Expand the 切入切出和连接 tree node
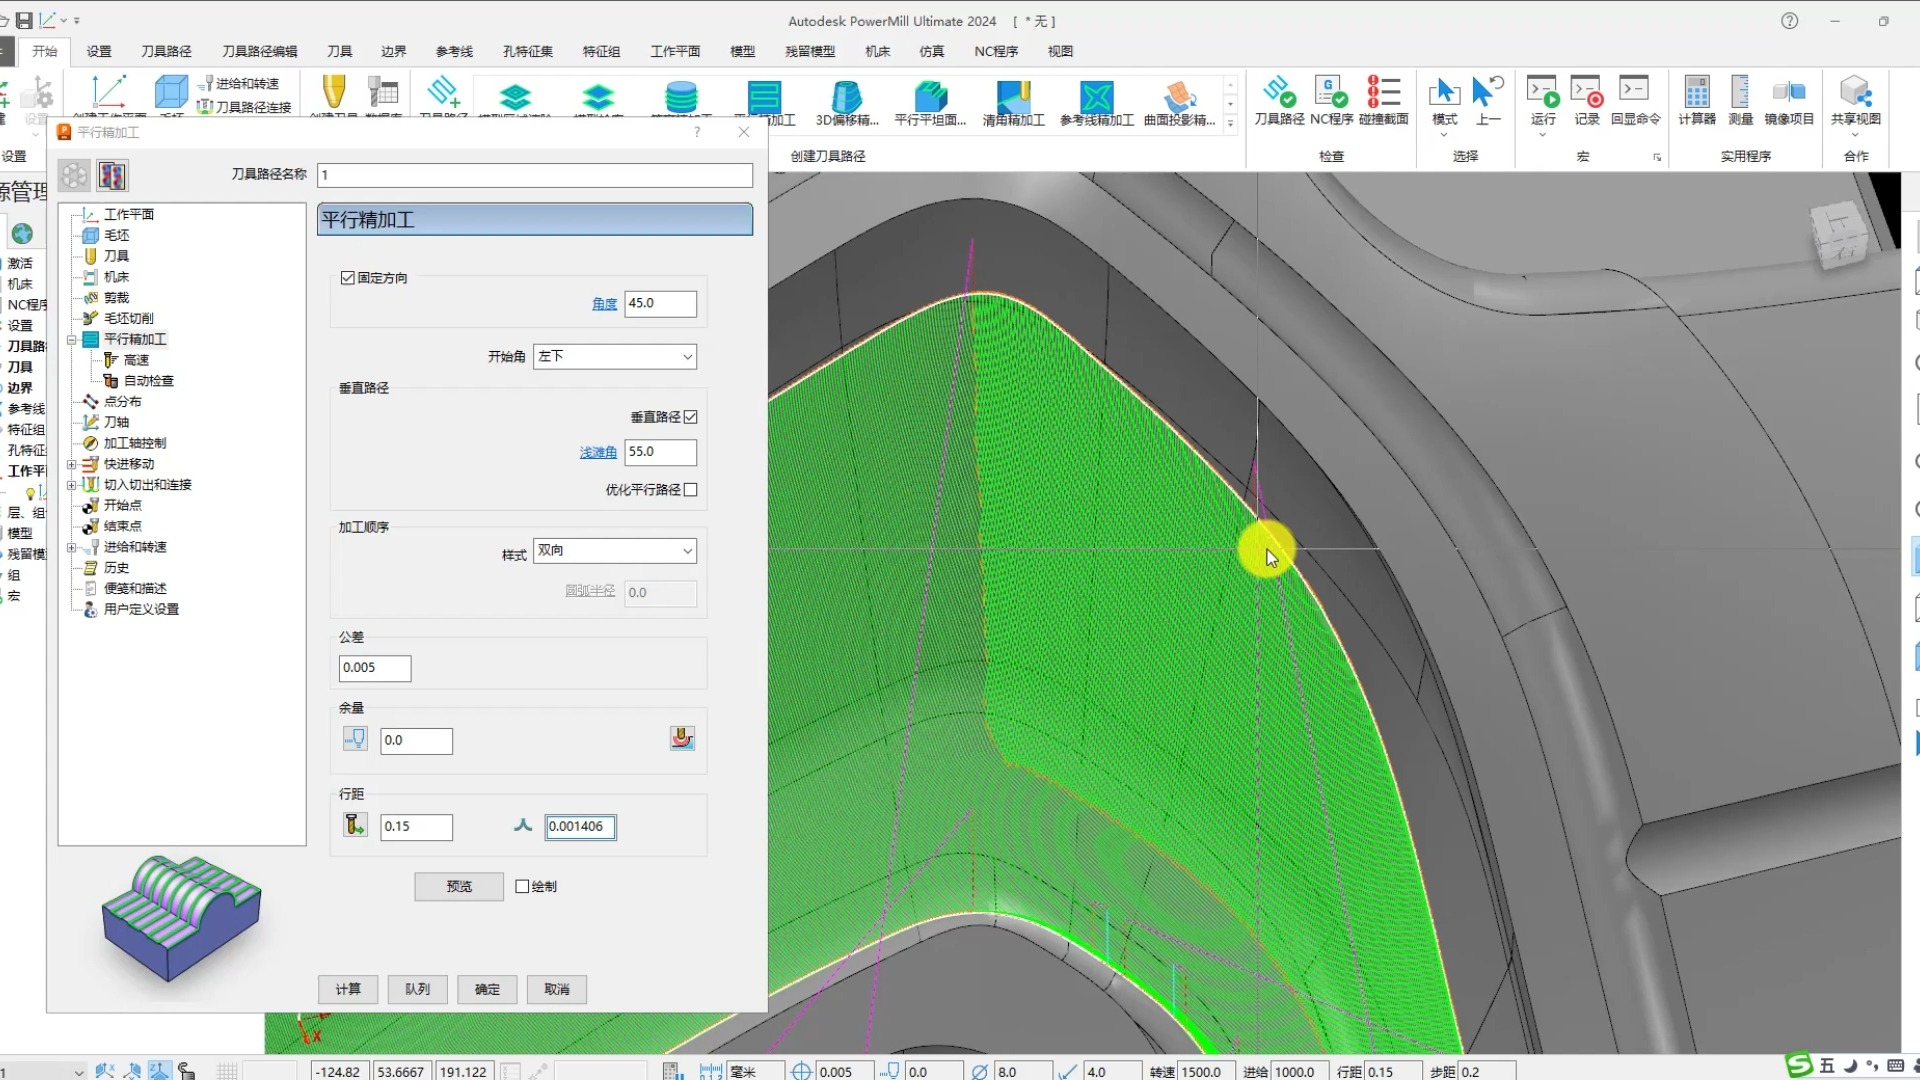The width and height of the screenshot is (1920, 1080). tap(72, 485)
